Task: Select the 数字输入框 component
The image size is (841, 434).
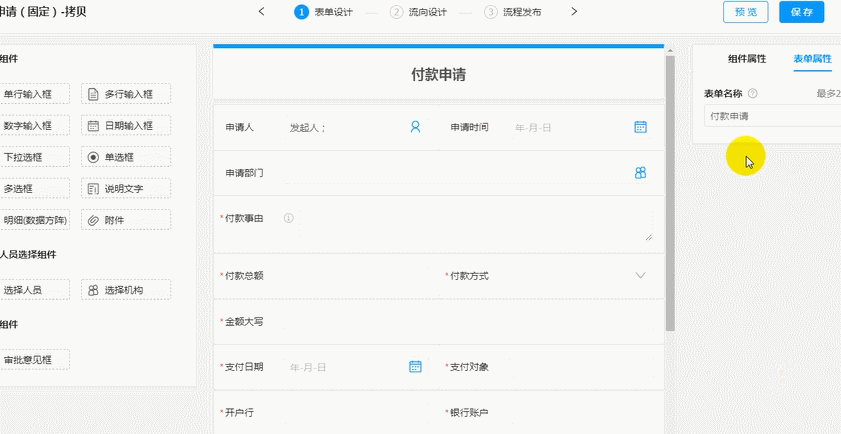Action: (x=34, y=126)
